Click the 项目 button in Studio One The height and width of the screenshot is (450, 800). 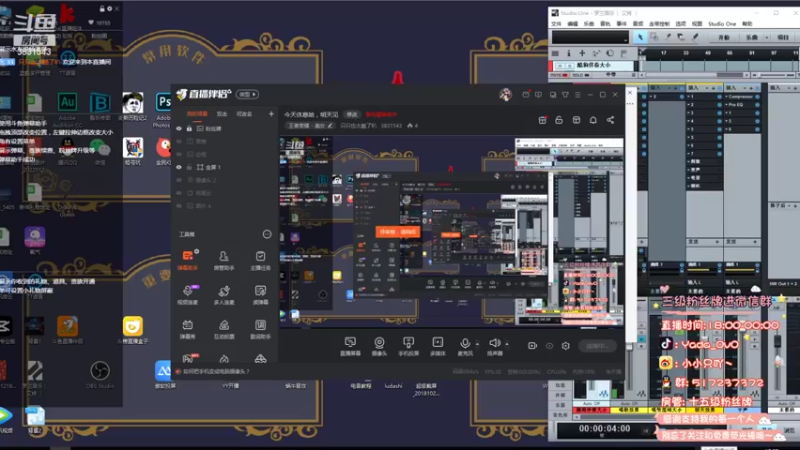[x=783, y=37]
